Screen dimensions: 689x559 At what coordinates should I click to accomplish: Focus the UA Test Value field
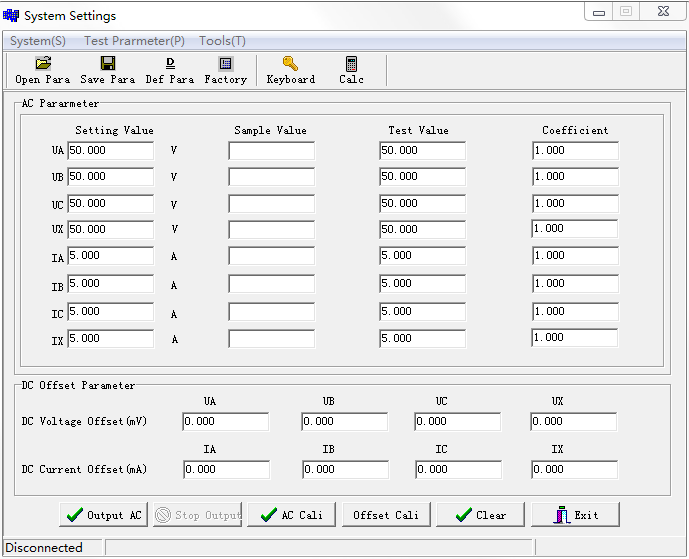pyautogui.click(x=422, y=151)
